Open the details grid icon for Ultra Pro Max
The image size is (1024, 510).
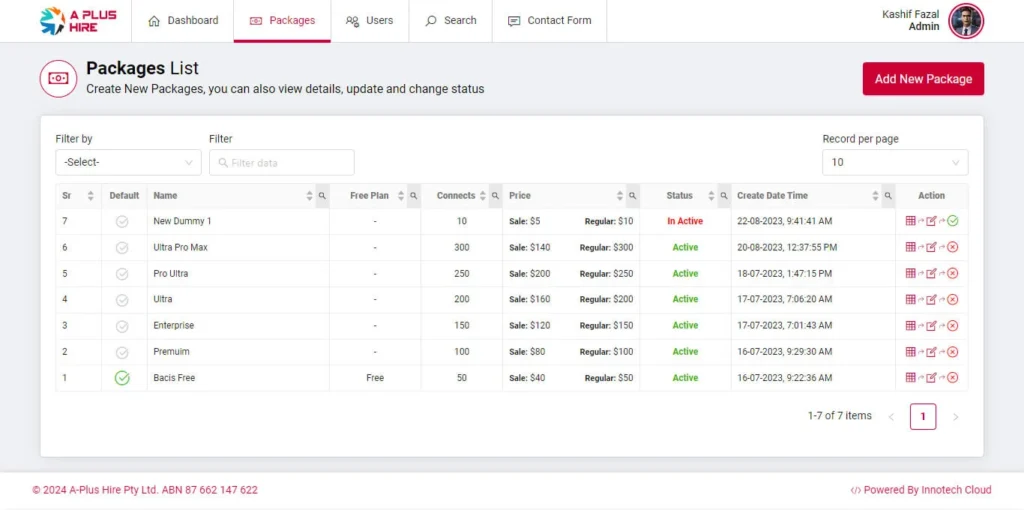pos(910,247)
